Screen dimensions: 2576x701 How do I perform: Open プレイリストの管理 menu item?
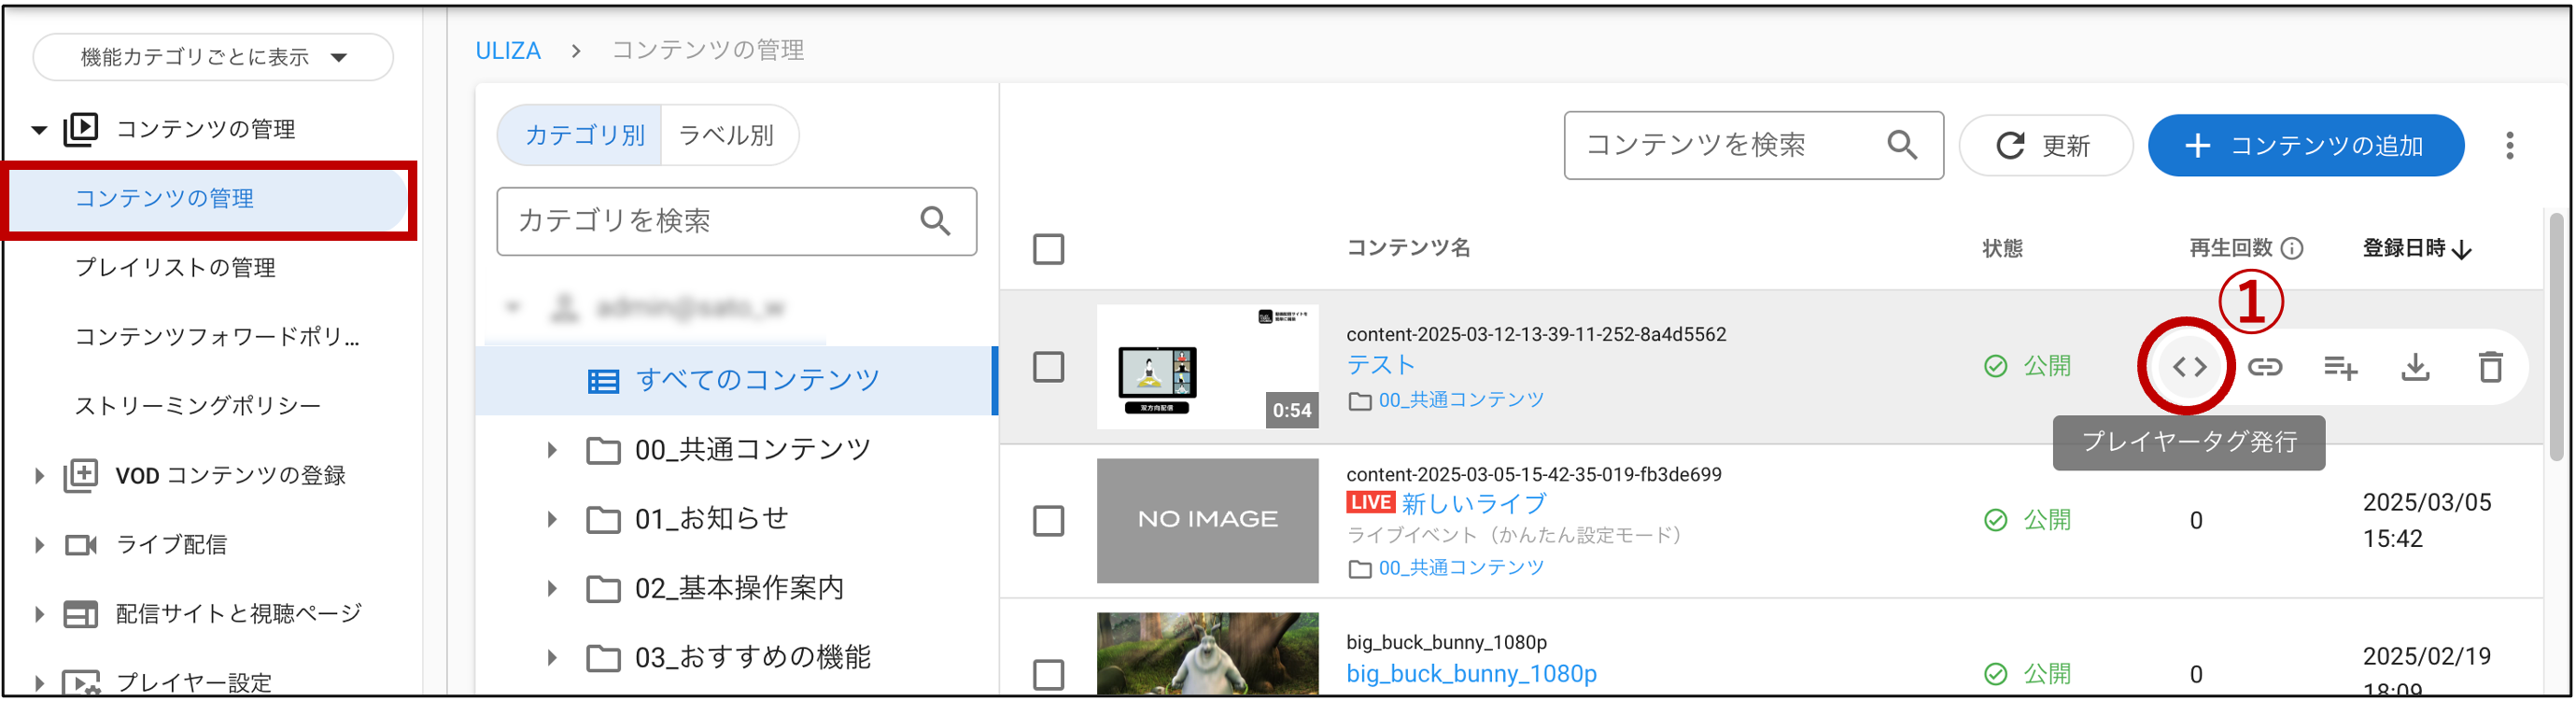[x=175, y=268]
